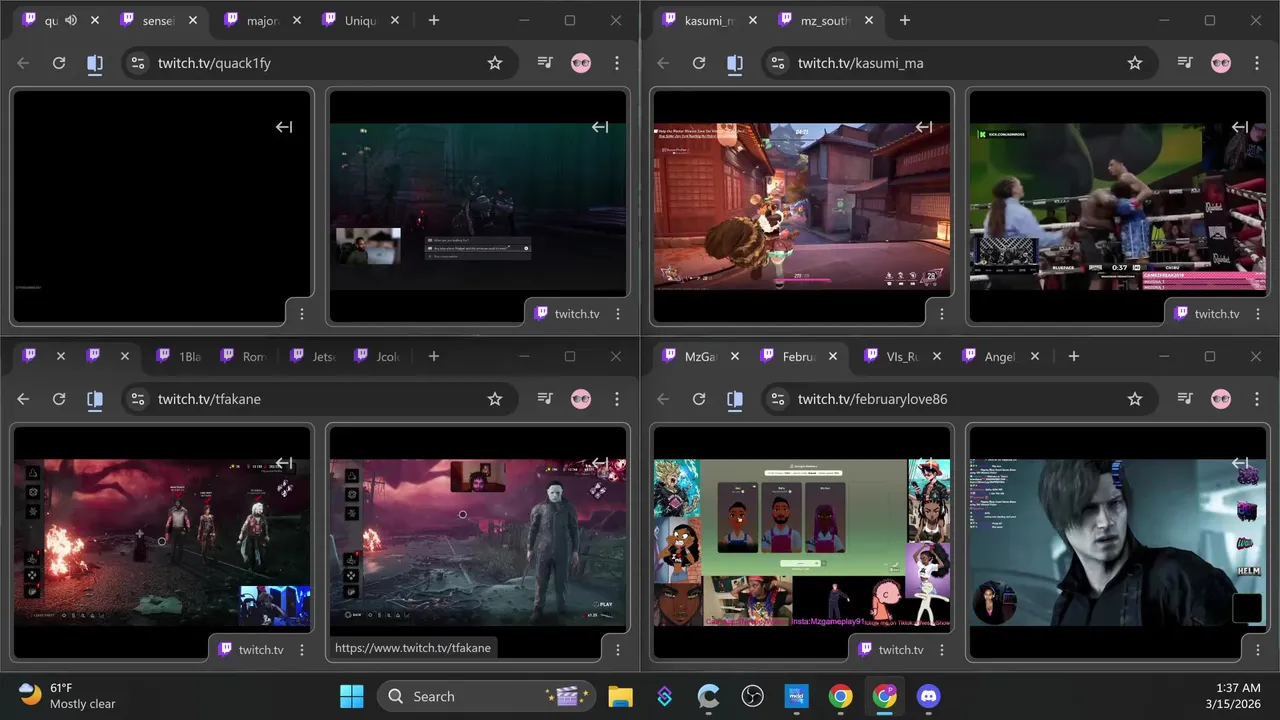View site information for twitch.tv/quack1fy
The width and height of the screenshot is (1280, 720).
[138, 63]
